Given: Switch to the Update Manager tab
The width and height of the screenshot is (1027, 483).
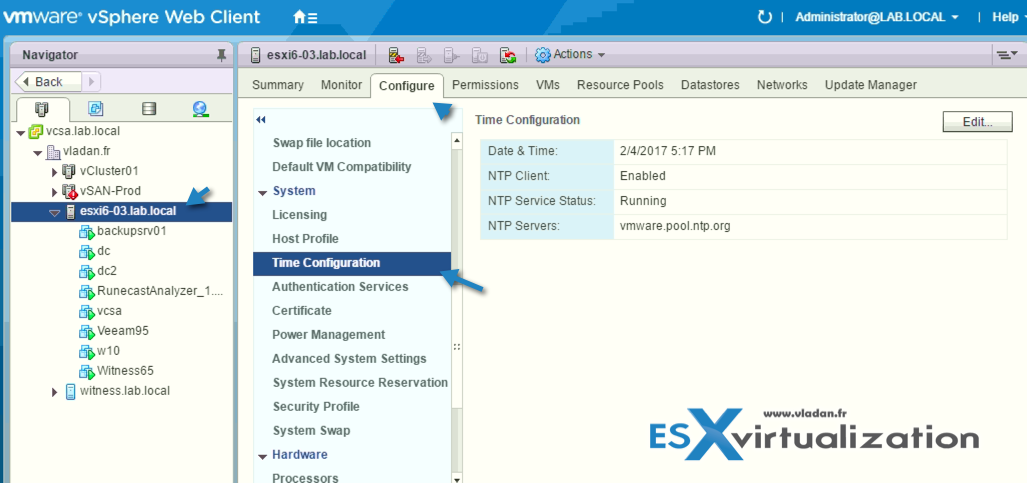Looking at the screenshot, I should click(x=870, y=85).
